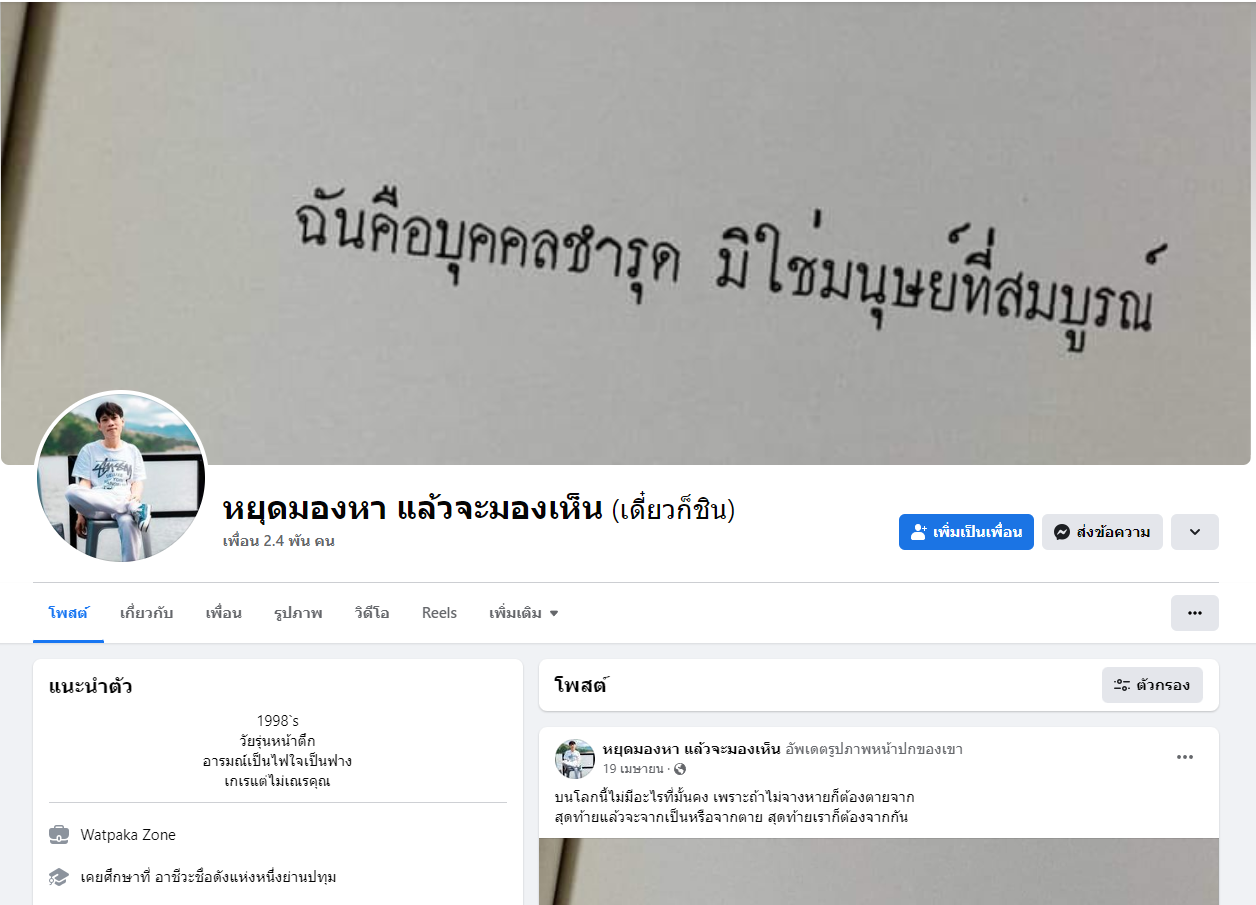Open the three-dots profile options menu
The height and width of the screenshot is (905, 1256).
click(1195, 613)
